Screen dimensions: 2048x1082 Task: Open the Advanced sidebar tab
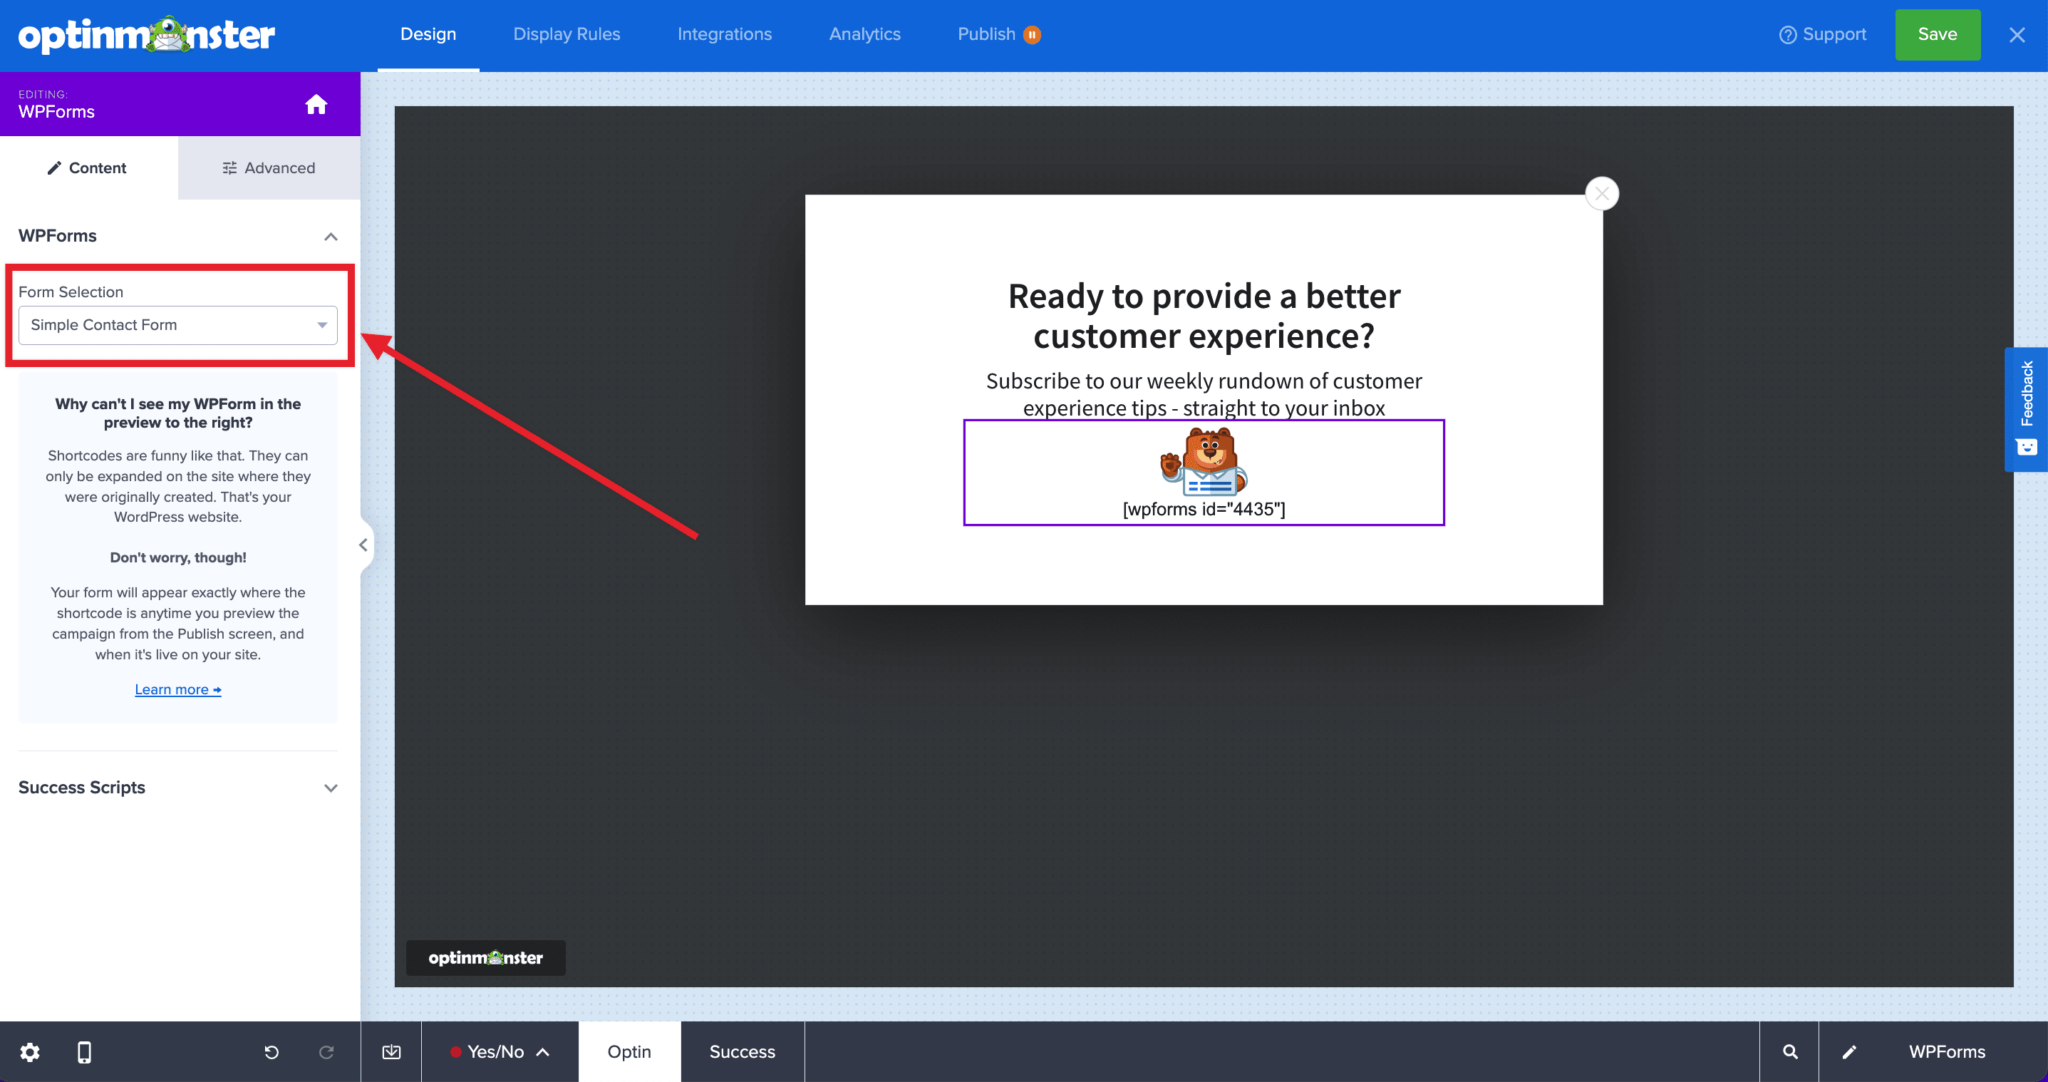[x=268, y=167]
